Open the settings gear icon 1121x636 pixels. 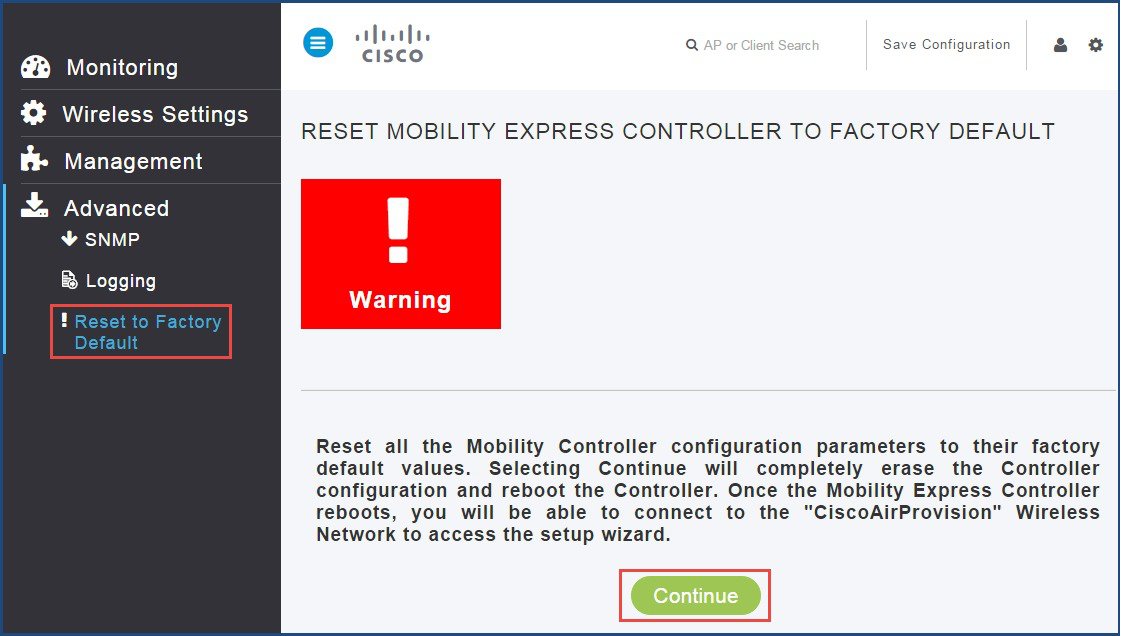(1095, 45)
